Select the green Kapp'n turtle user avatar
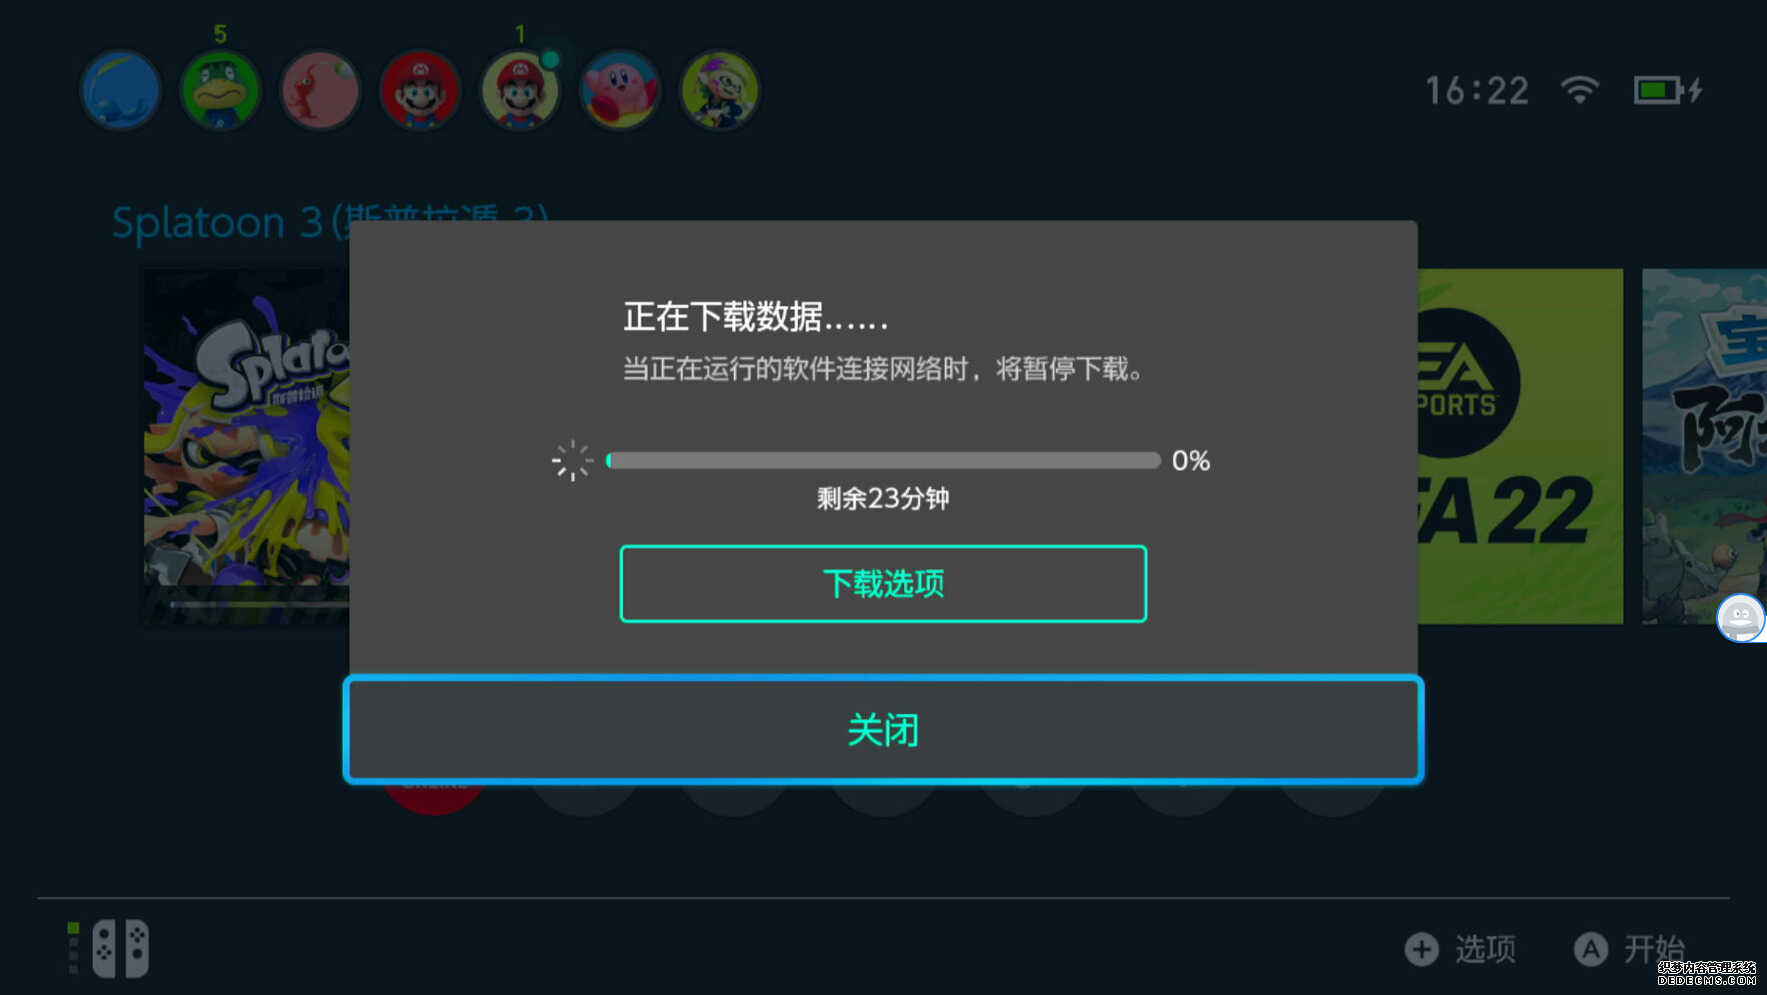Image resolution: width=1767 pixels, height=995 pixels. click(220, 91)
